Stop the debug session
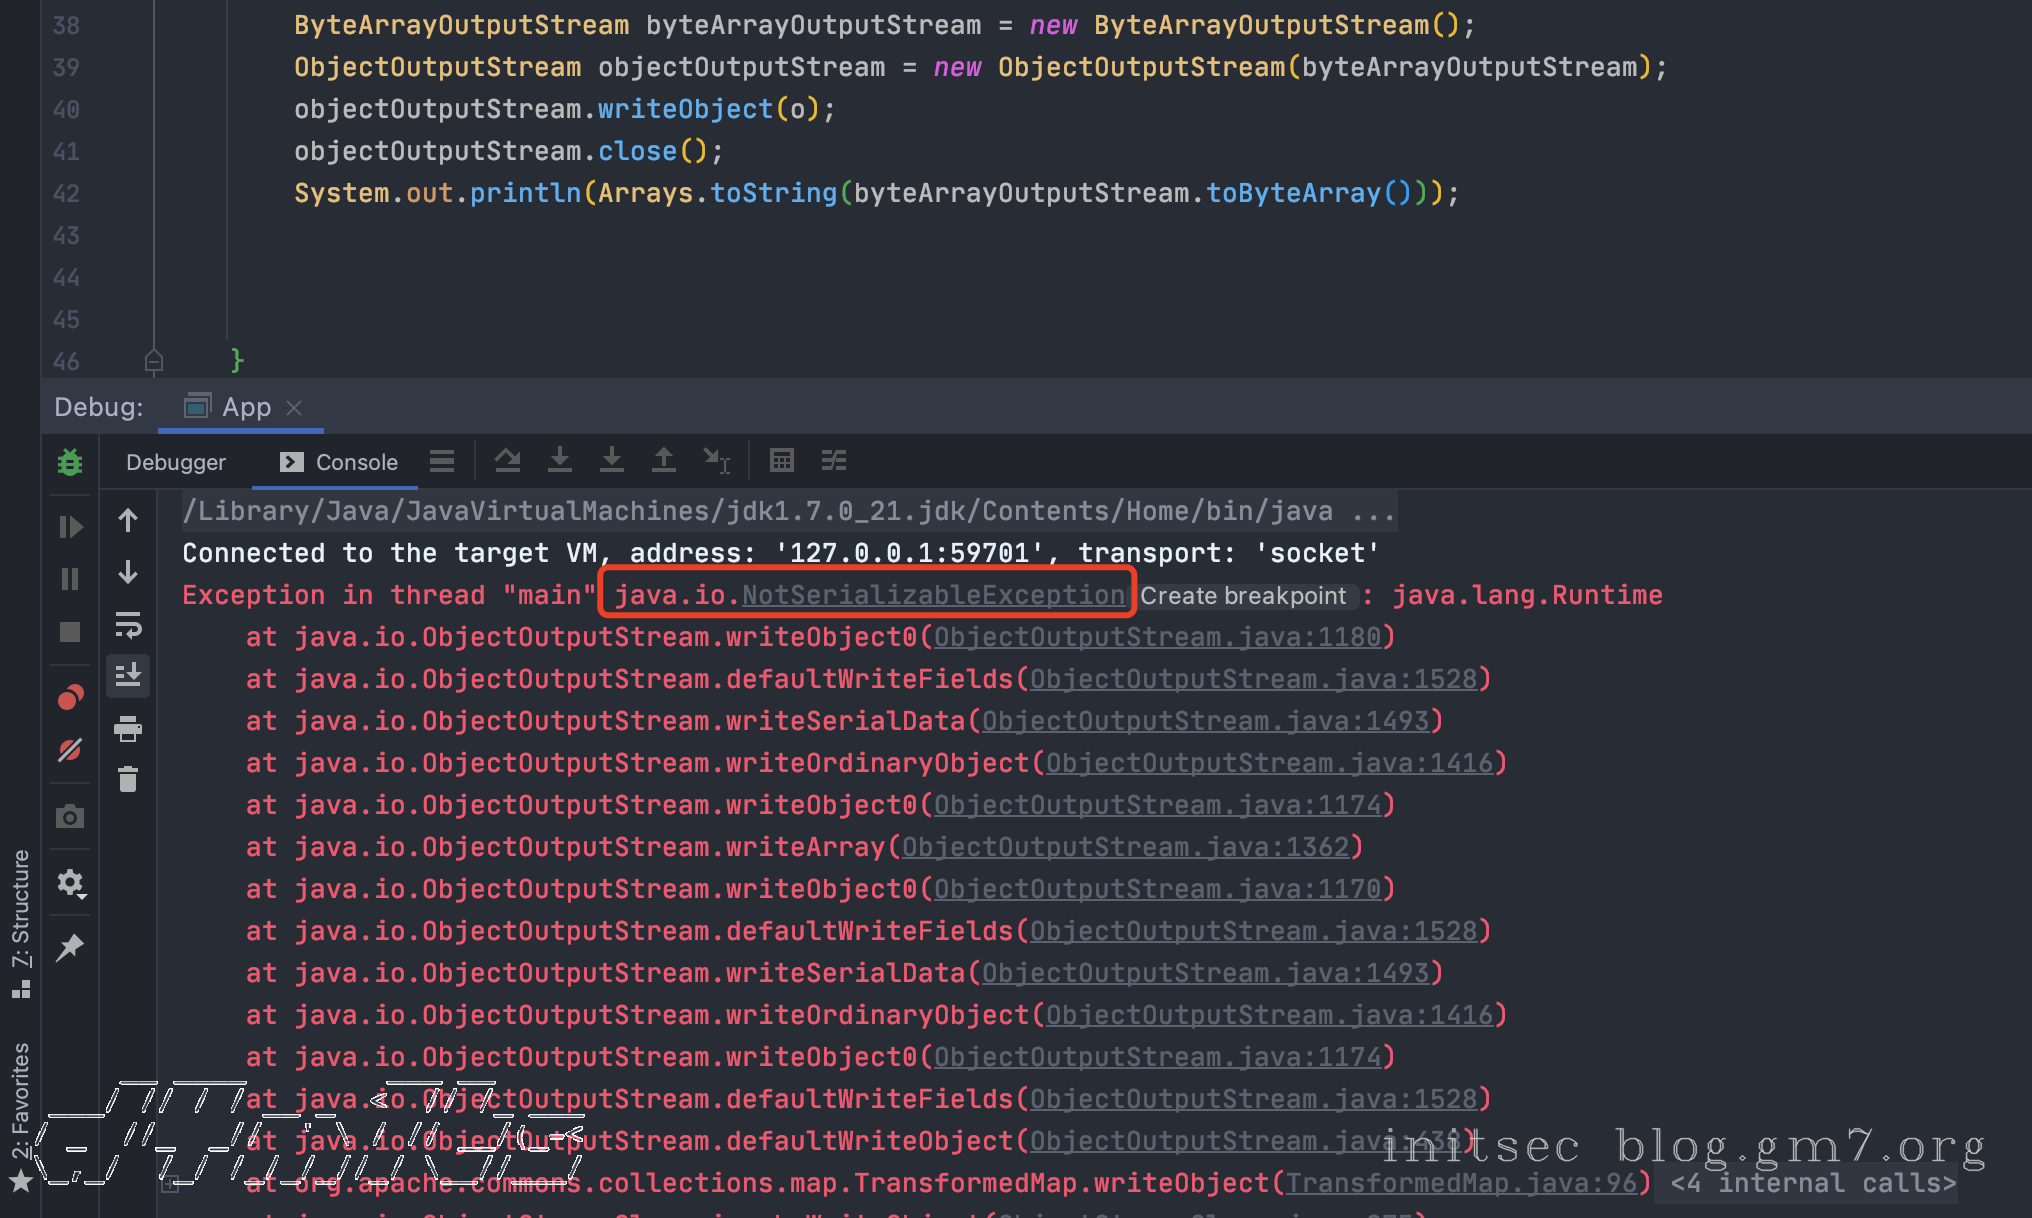This screenshot has height=1218, width=2032. (70, 632)
